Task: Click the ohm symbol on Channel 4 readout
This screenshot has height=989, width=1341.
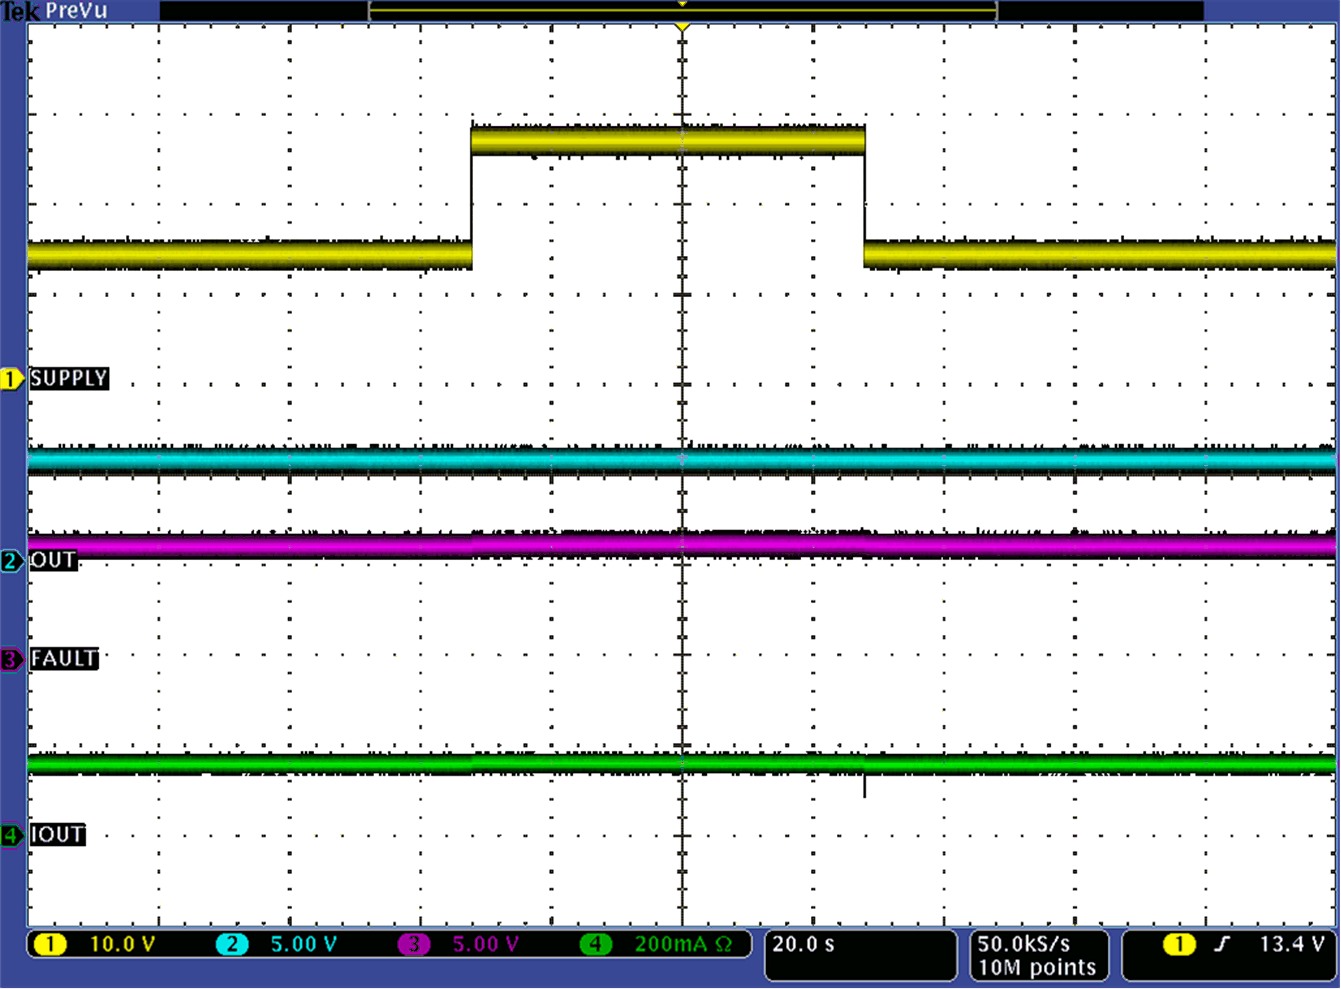Action: tap(723, 943)
